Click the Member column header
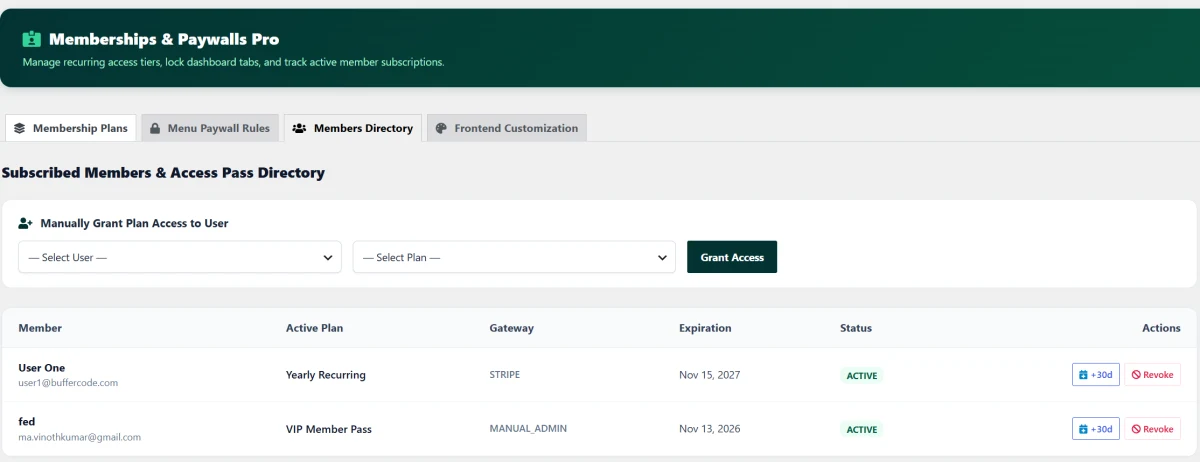Screen dimensions: 1200x462 pyautogui.click(x=40, y=328)
